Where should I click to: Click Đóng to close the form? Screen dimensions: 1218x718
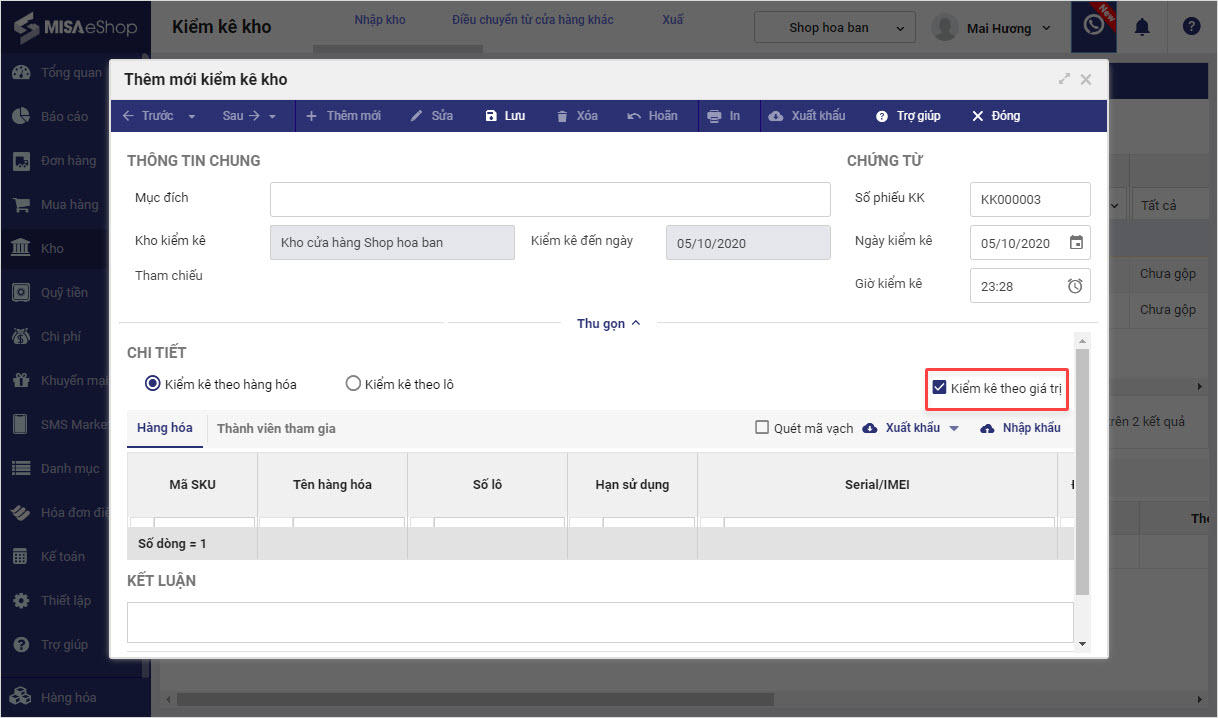(x=996, y=116)
